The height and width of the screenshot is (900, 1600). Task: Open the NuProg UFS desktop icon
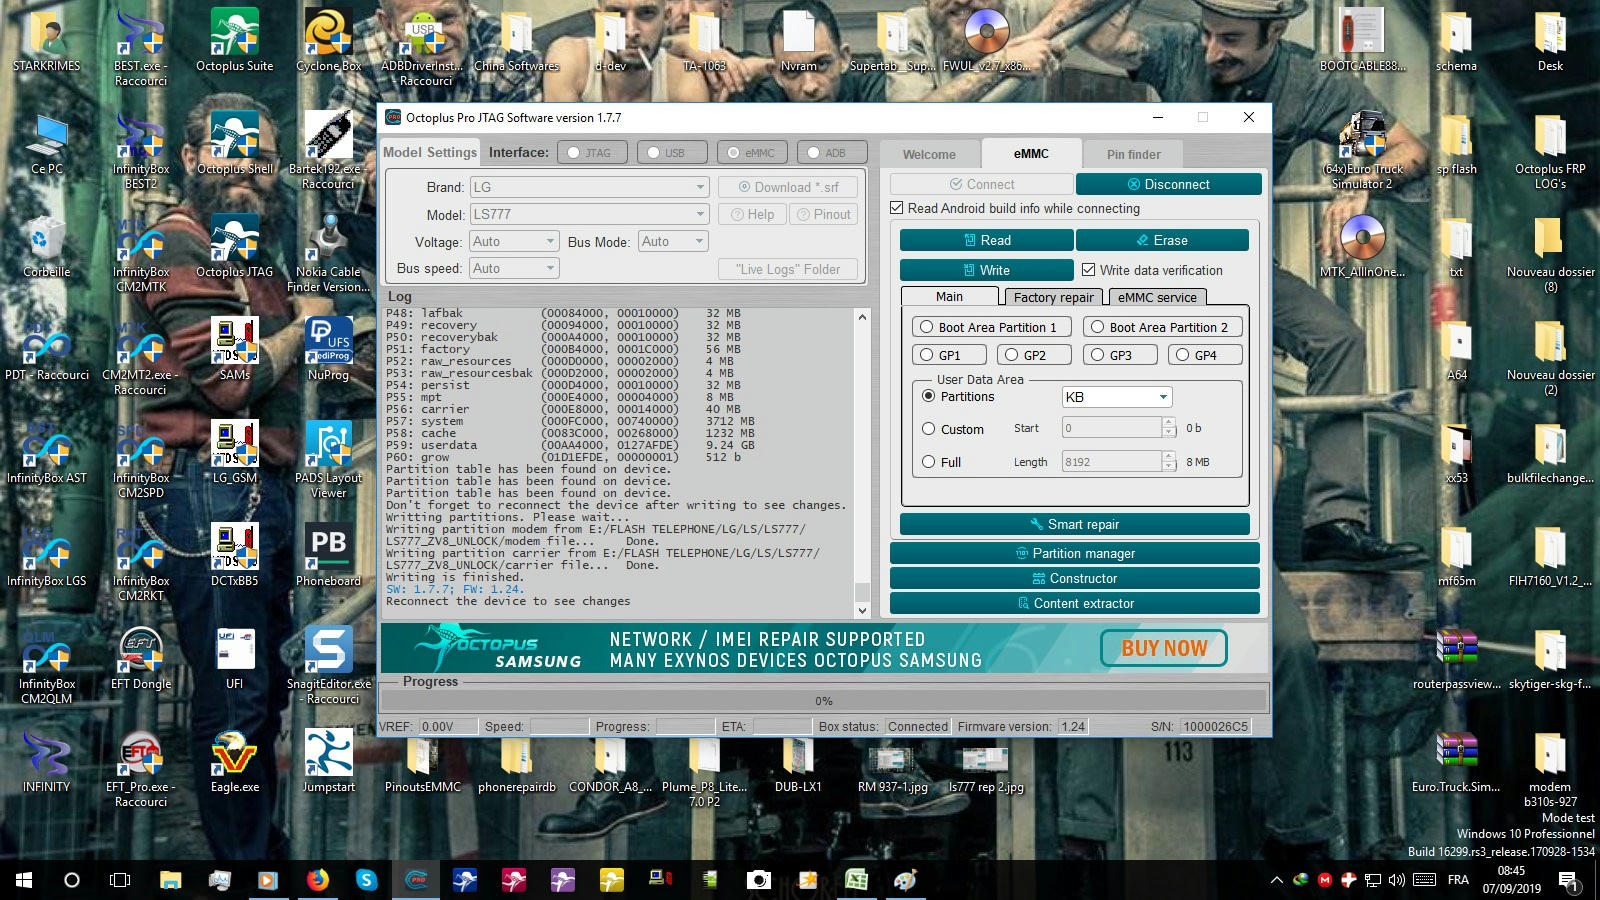[328, 349]
